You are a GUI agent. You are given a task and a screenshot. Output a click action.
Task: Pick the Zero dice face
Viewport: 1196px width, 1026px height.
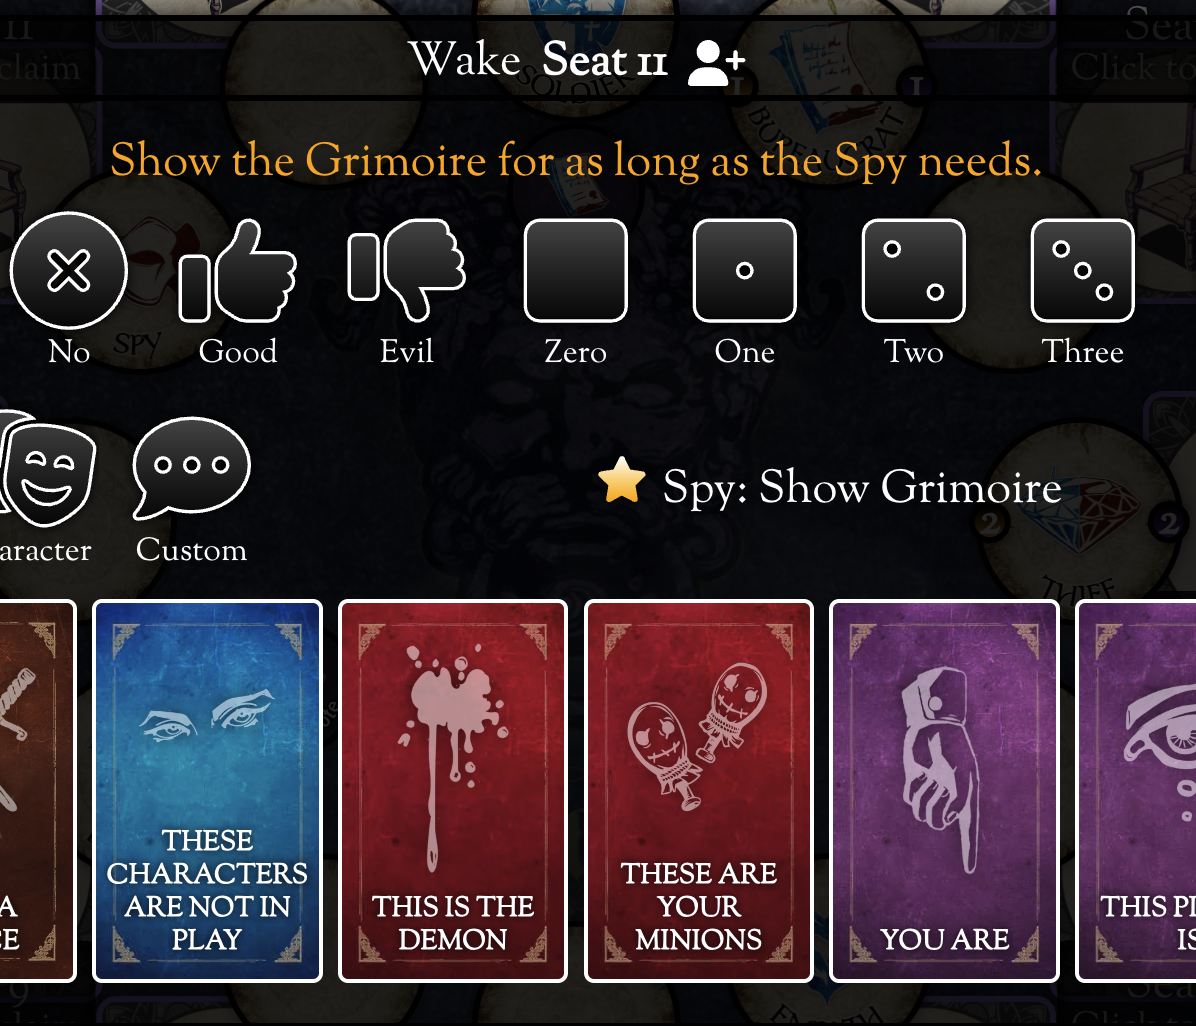pos(576,271)
